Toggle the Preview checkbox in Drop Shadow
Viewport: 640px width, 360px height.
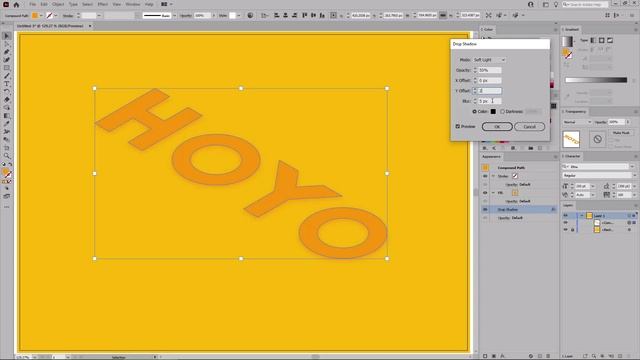click(458, 127)
